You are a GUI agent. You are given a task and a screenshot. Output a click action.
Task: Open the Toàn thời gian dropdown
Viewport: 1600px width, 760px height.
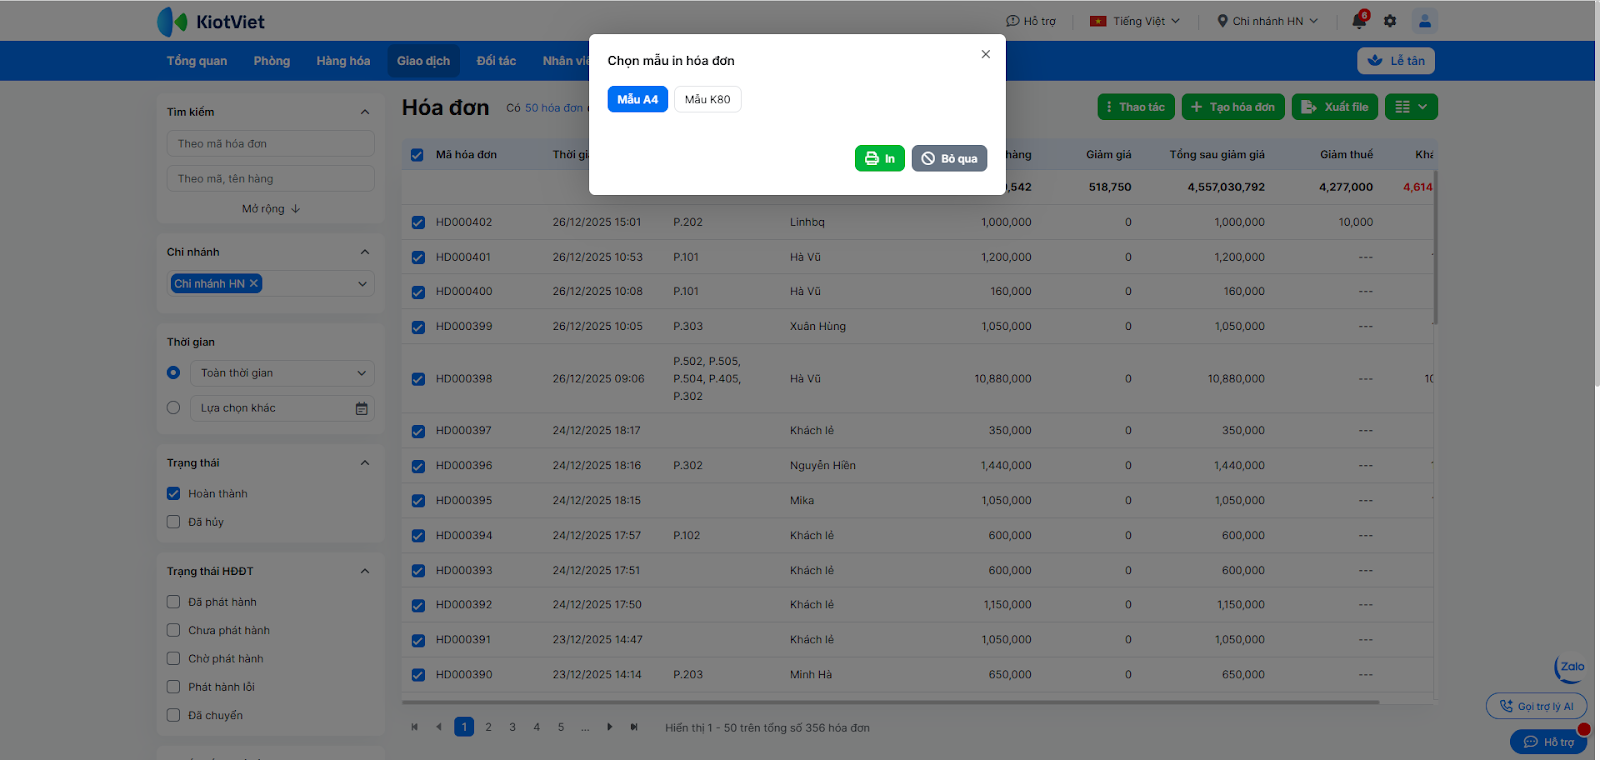click(x=283, y=373)
